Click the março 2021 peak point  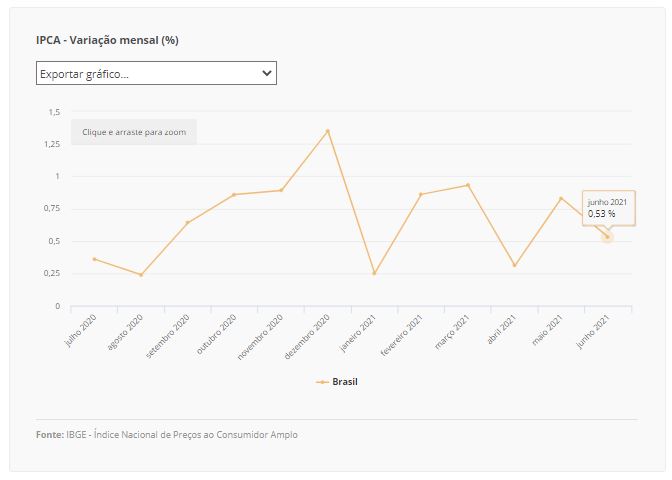(x=468, y=185)
